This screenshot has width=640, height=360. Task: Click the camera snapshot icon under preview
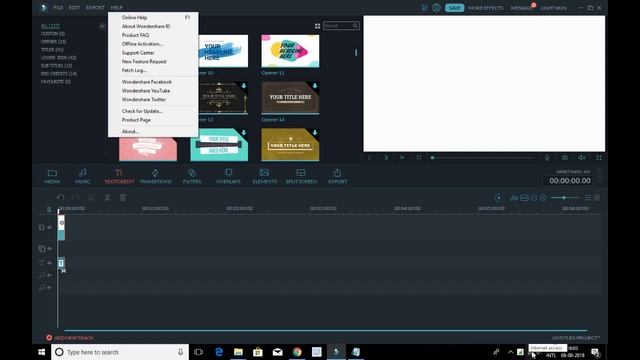pos(564,158)
